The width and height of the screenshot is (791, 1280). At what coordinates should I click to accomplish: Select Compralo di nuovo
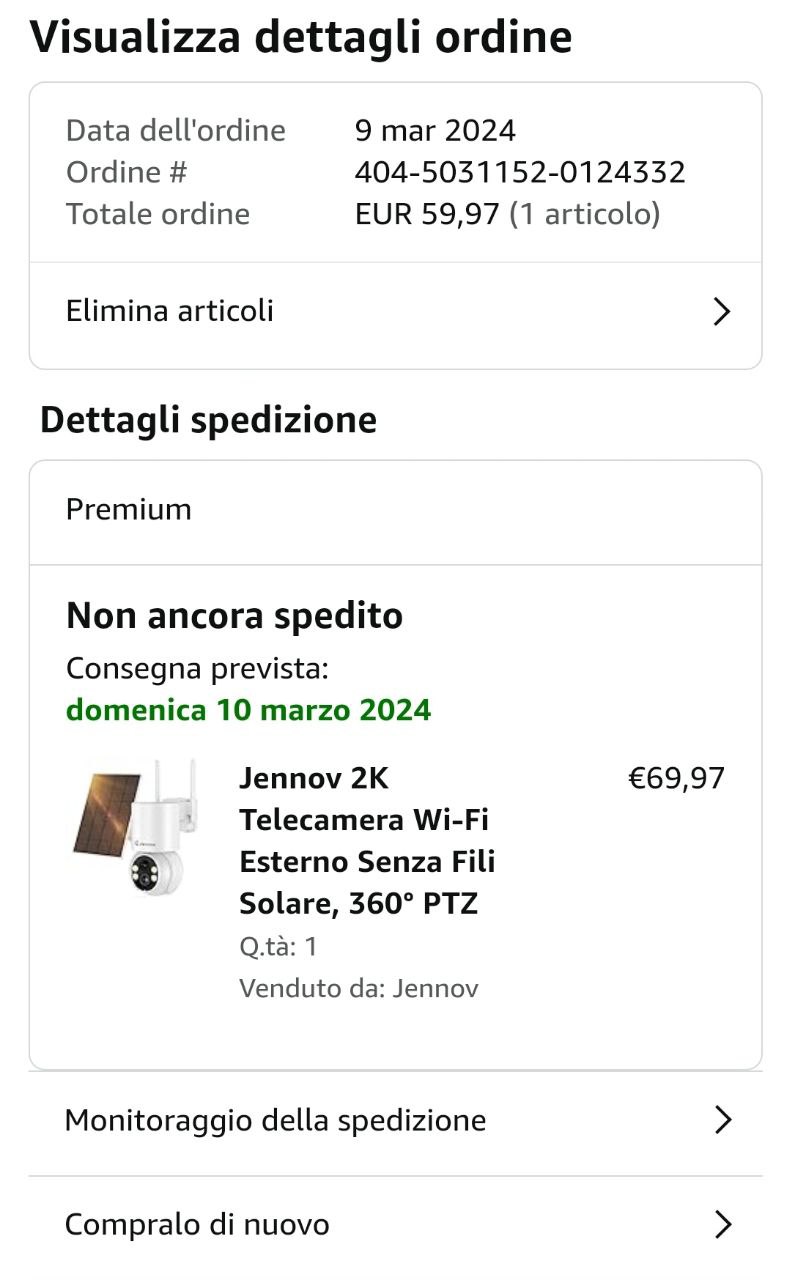click(x=197, y=1224)
